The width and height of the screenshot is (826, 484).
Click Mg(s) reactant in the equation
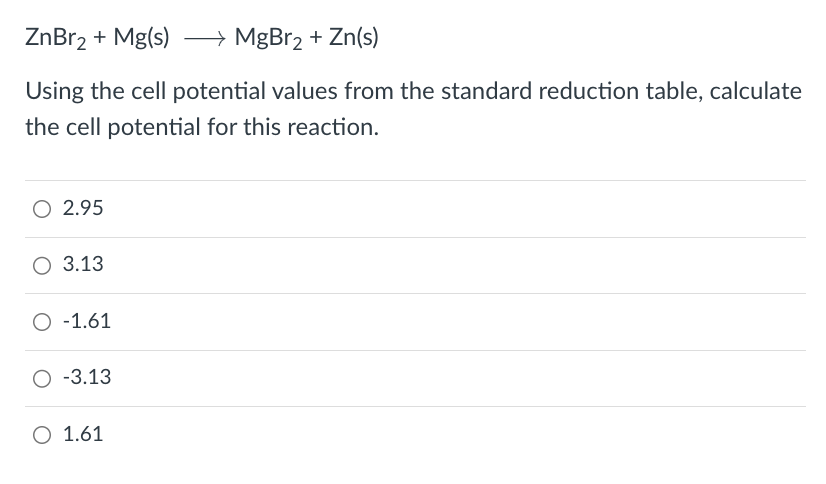pyautogui.click(x=141, y=38)
